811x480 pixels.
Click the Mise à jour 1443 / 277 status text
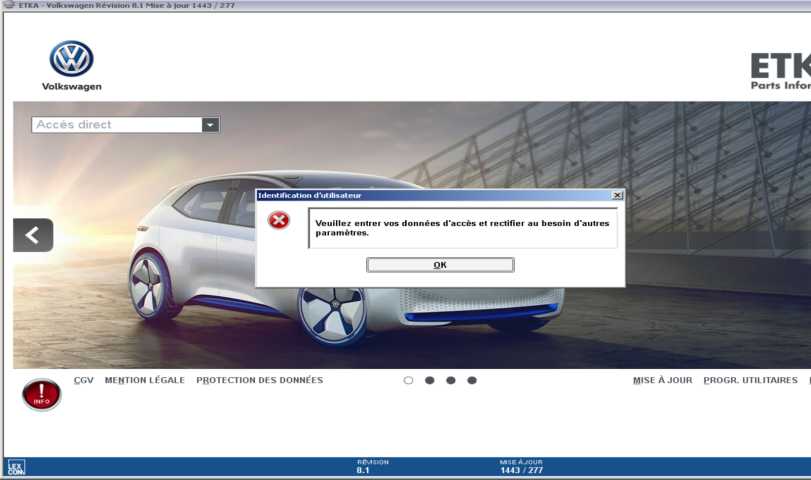coord(521,467)
